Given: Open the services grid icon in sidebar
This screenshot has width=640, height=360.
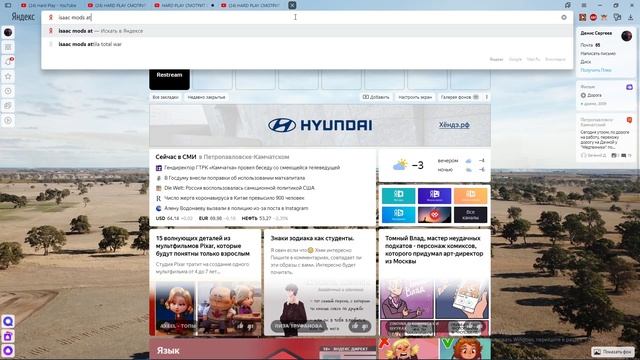Looking at the screenshot, I should (8, 47).
